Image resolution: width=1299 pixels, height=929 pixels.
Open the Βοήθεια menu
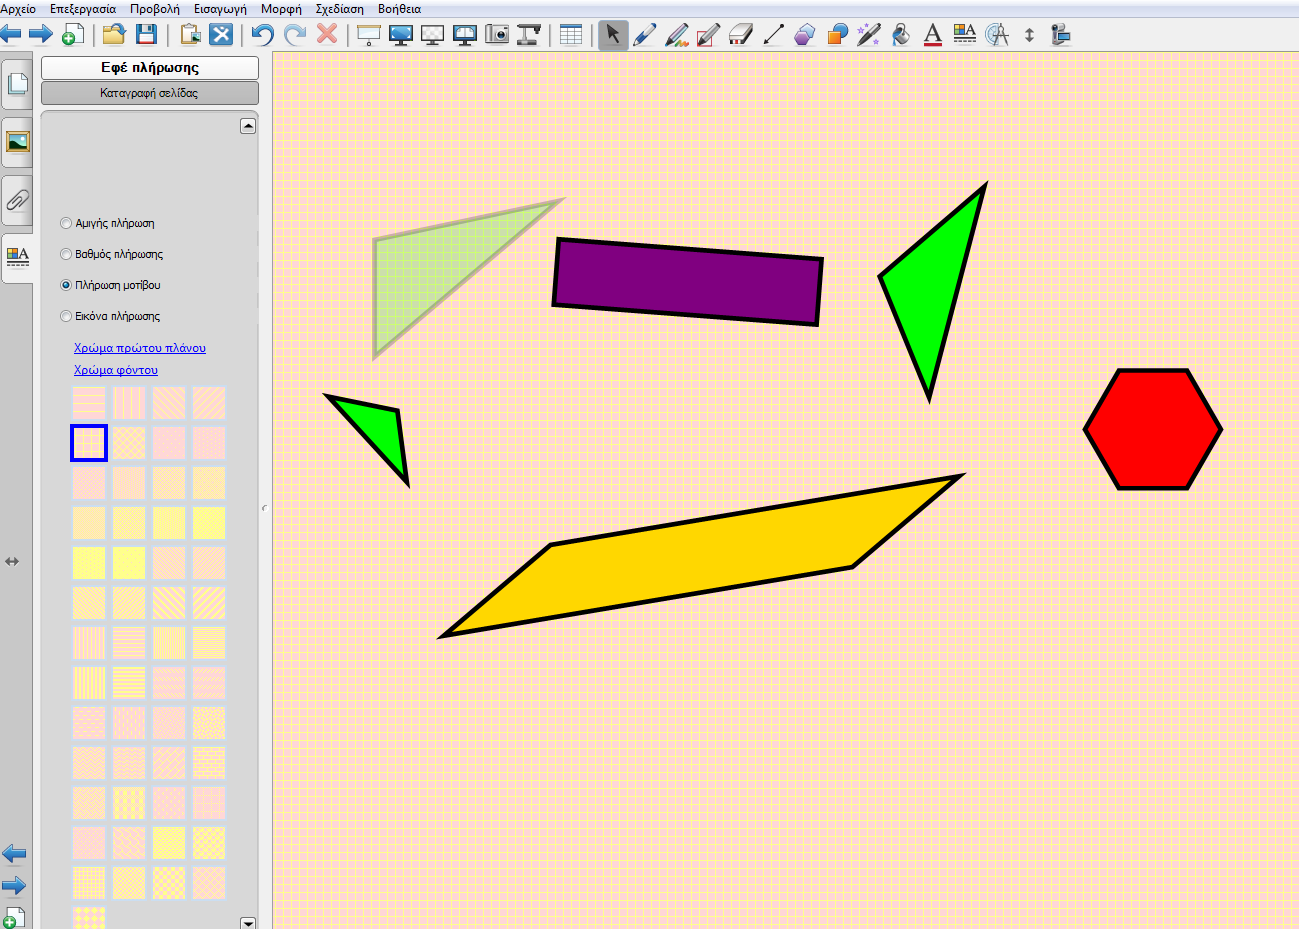(x=400, y=9)
